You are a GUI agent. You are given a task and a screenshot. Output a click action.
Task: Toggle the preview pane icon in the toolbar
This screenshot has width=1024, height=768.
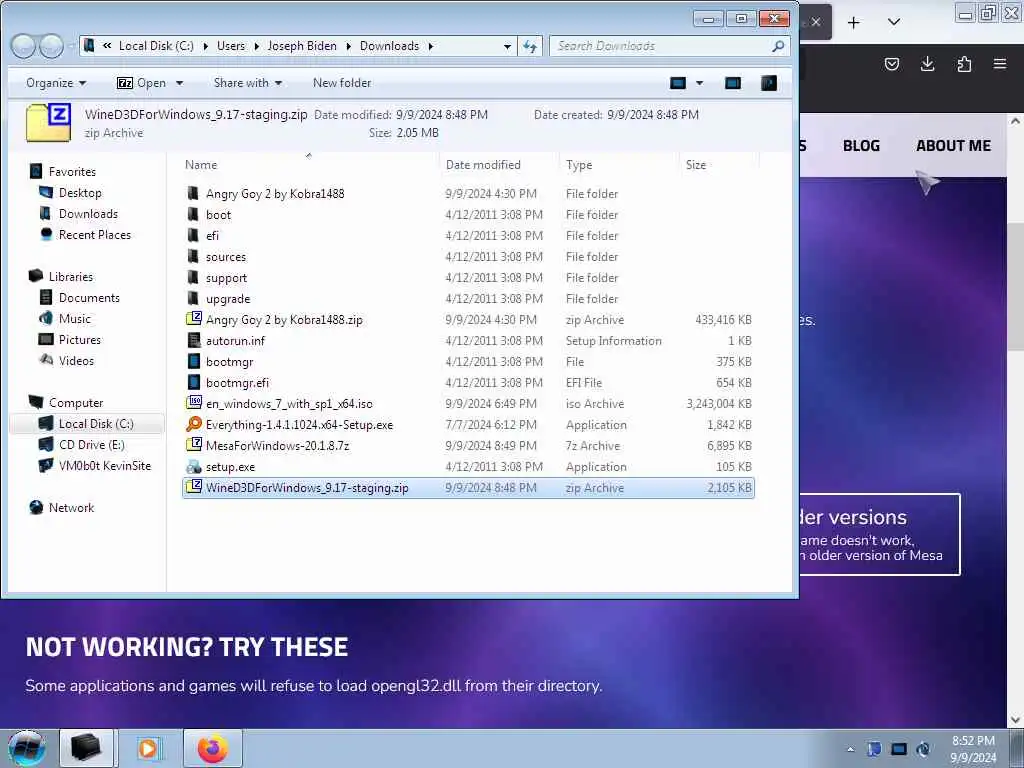point(733,83)
